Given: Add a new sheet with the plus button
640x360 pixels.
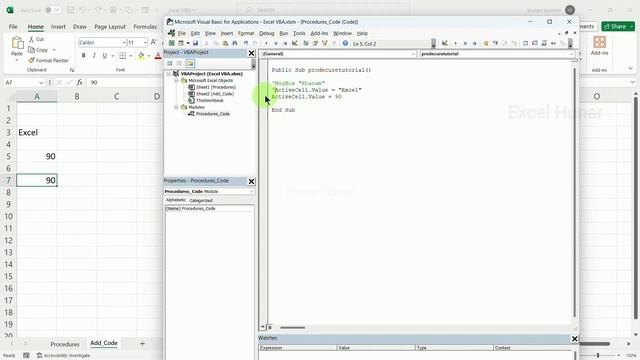Looking at the screenshot, I should pos(142,344).
